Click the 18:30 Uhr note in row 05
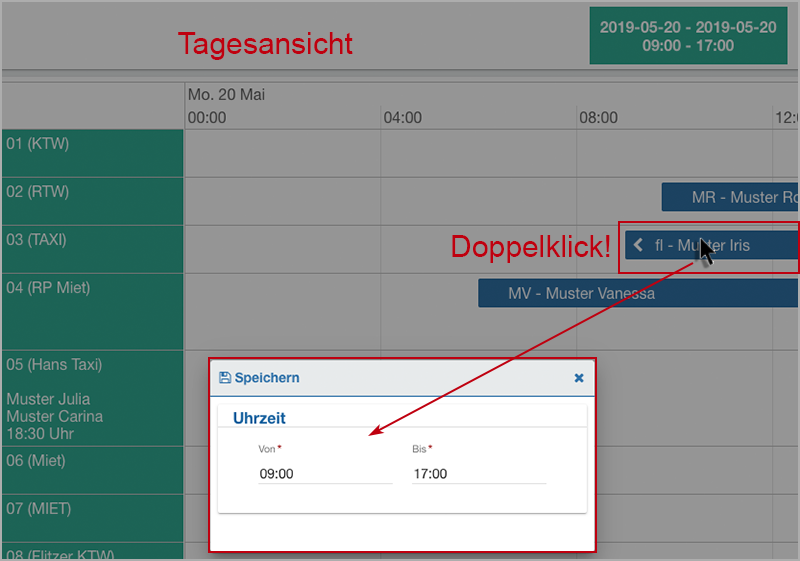800x561 pixels. coord(40,434)
